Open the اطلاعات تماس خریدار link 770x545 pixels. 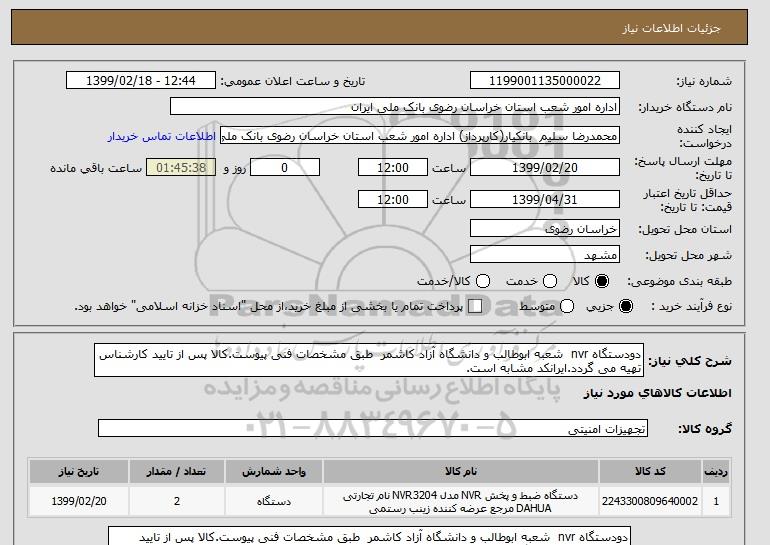[x=162, y=136]
